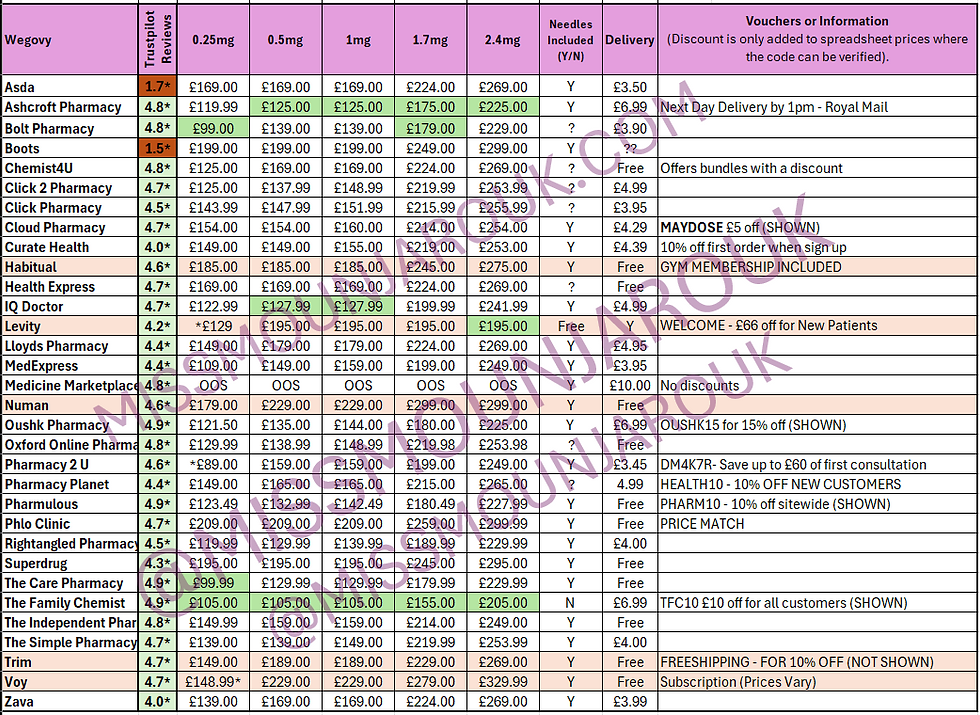Select Lloyds Pharmacy's £4.95 delivery cell

pos(630,346)
